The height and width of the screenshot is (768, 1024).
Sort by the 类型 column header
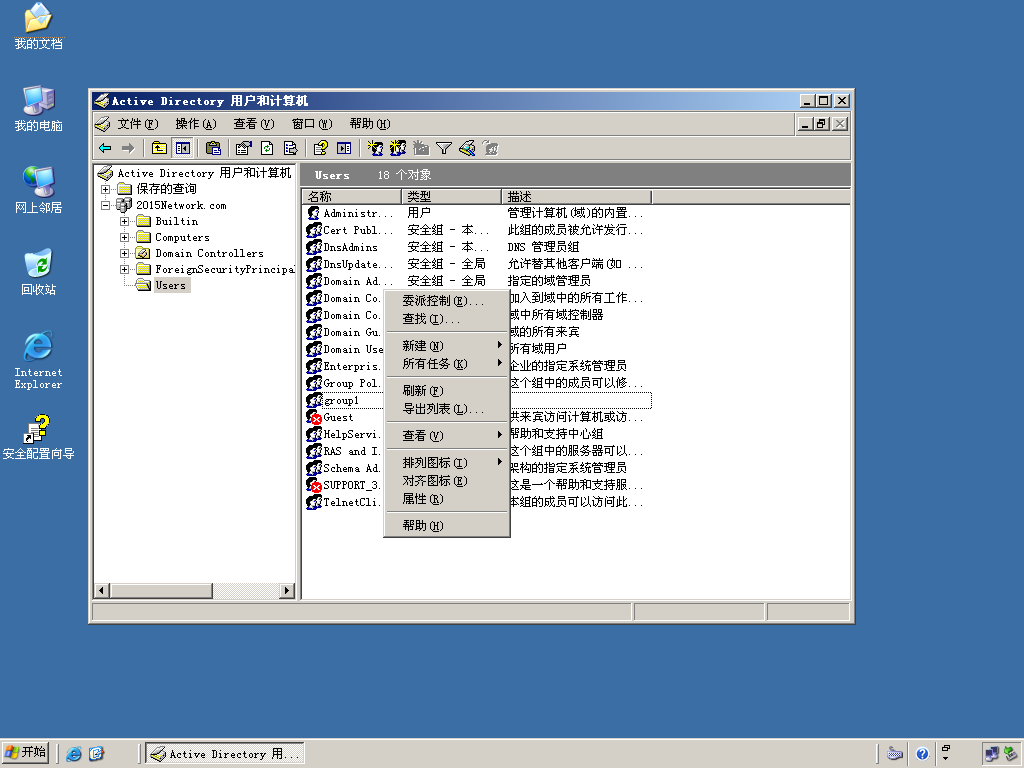click(x=452, y=197)
